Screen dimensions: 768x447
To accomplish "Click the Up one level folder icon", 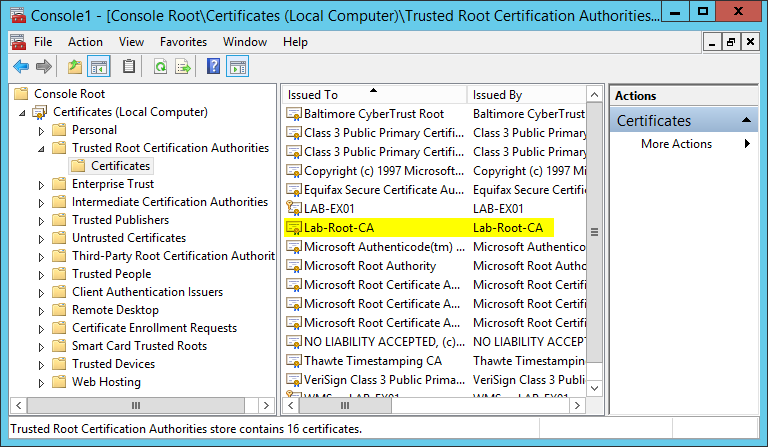I will pyautogui.click(x=75, y=66).
